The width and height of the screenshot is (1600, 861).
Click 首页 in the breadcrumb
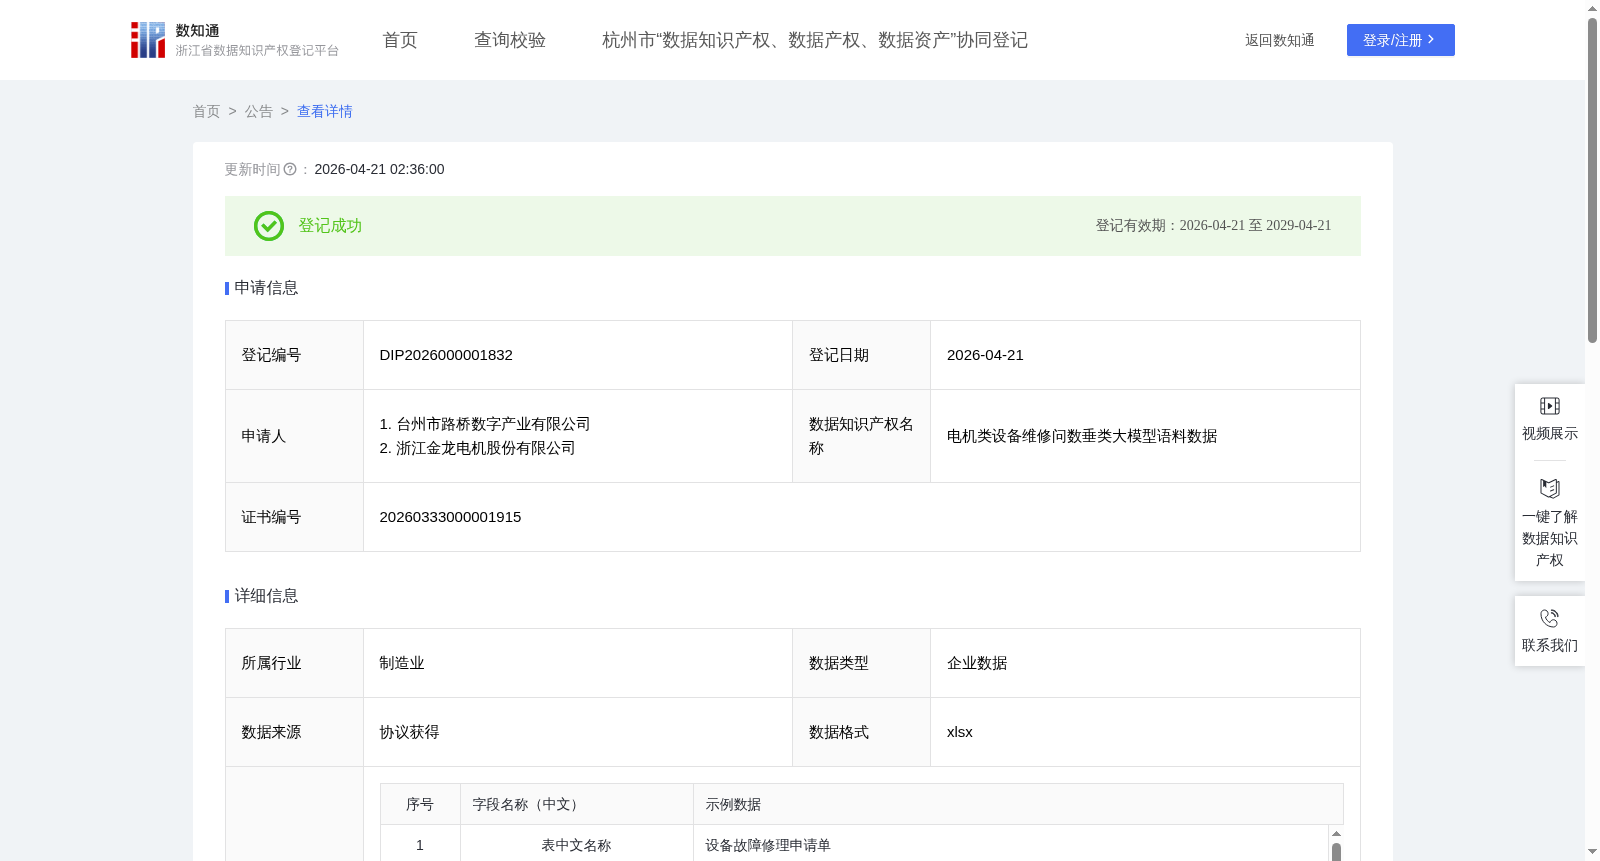[207, 112]
